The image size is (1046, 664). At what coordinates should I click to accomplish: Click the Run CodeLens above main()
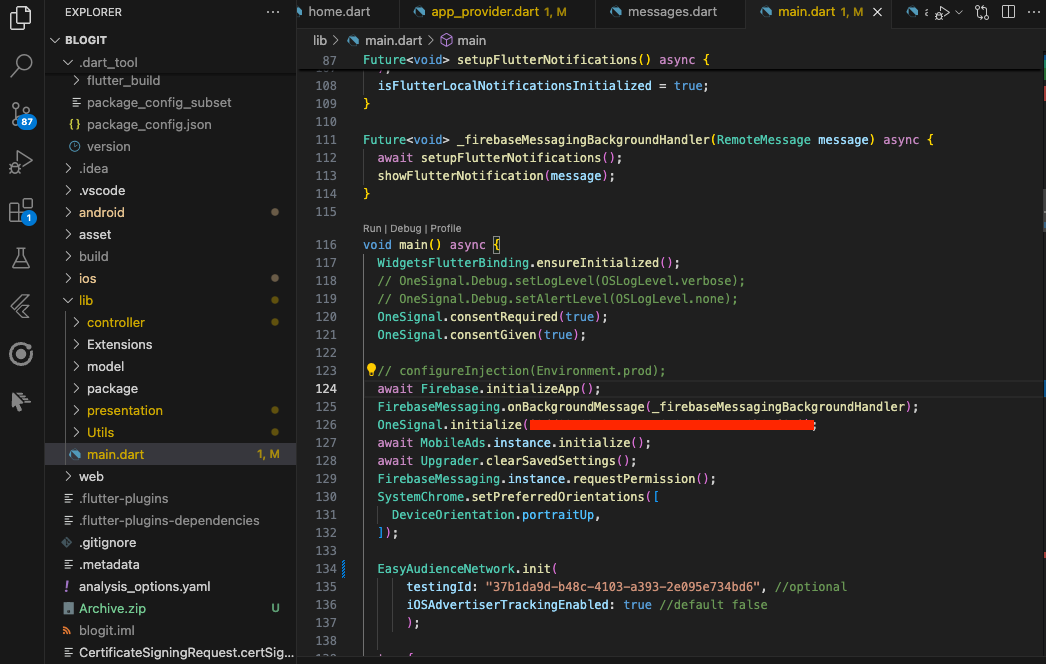[370, 228]
